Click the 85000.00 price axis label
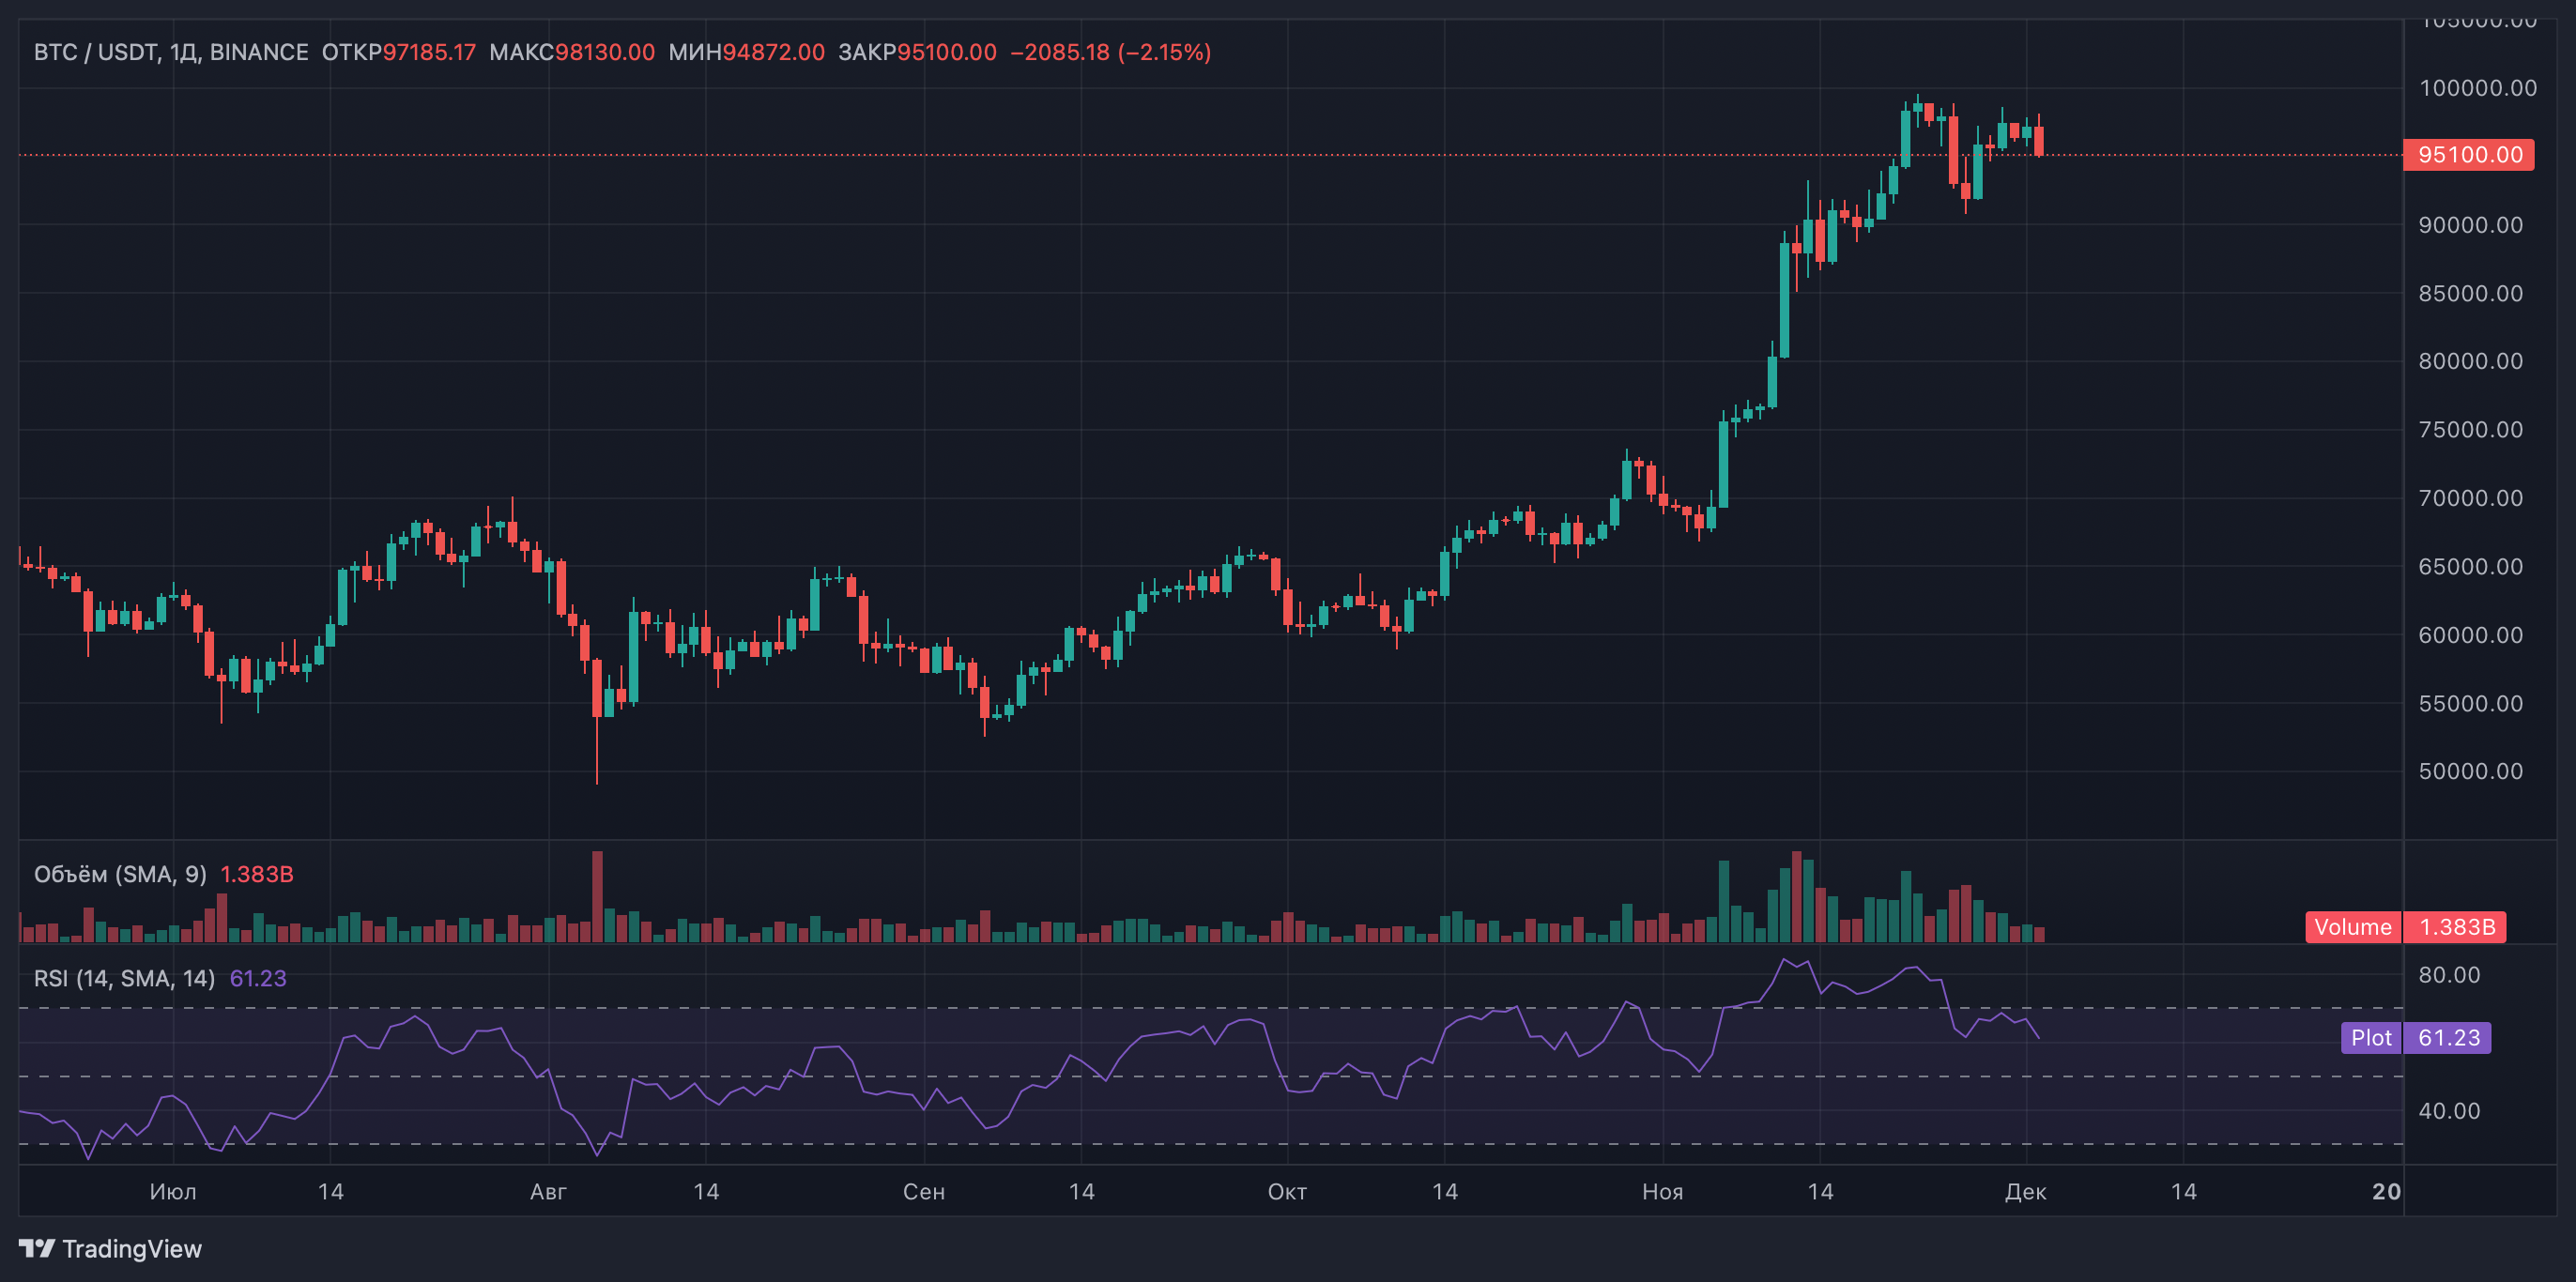The image size is (2576, 1282). (x=2470, y=293)
